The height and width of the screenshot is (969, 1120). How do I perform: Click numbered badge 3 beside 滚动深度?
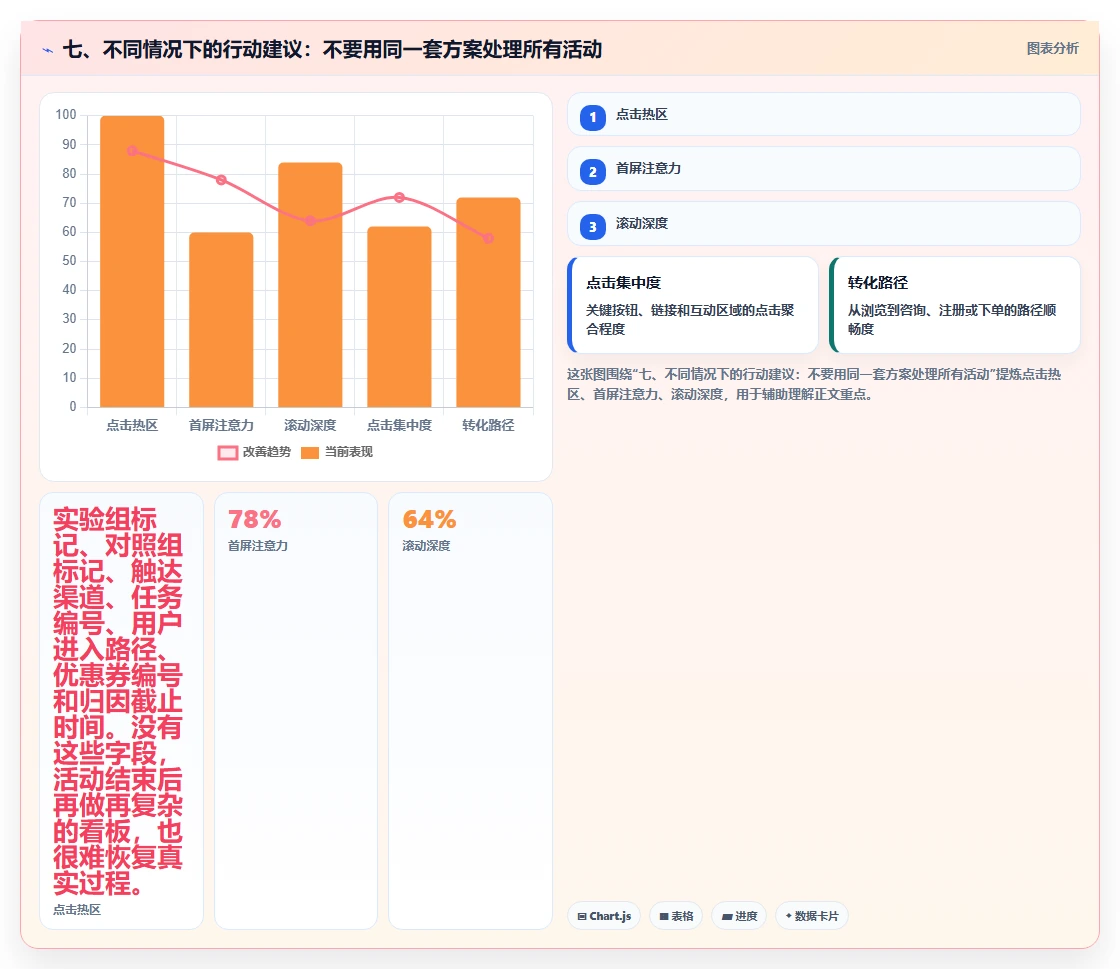593,227
